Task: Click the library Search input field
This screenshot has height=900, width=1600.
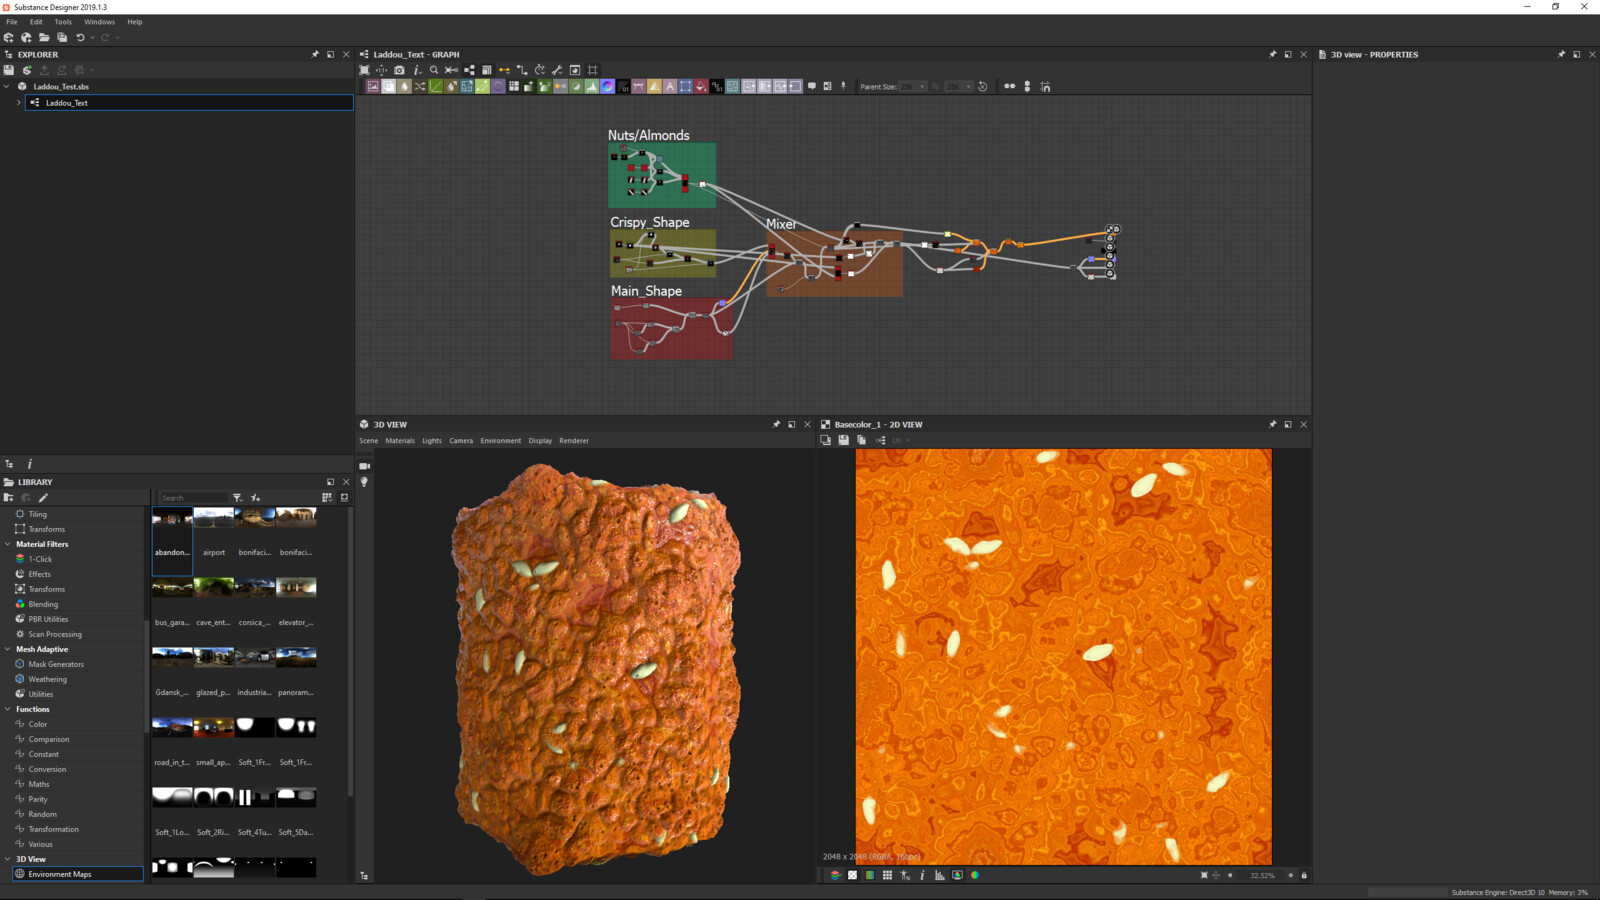Action: (x=193, y=498)
